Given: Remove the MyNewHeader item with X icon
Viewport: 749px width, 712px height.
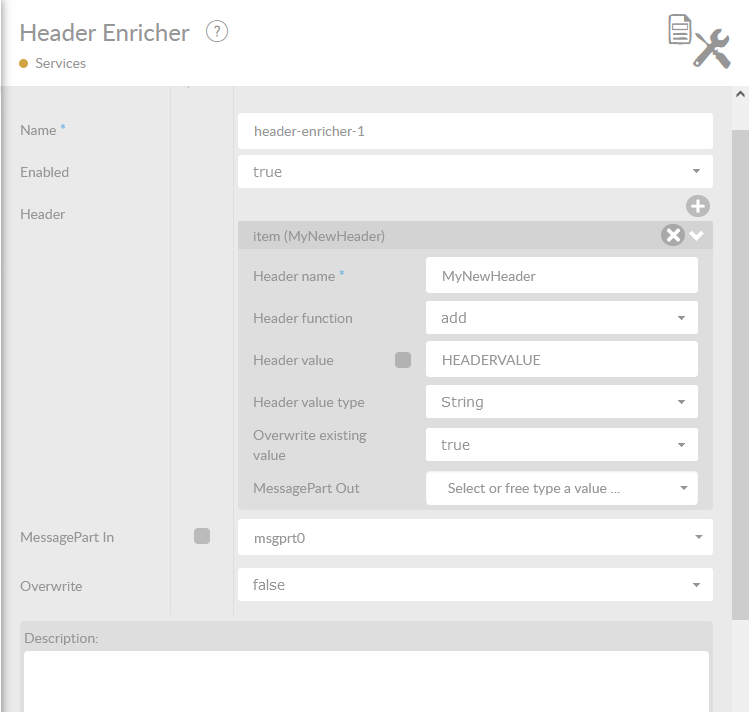Looking at the screenshot, I should pos(673,235).
